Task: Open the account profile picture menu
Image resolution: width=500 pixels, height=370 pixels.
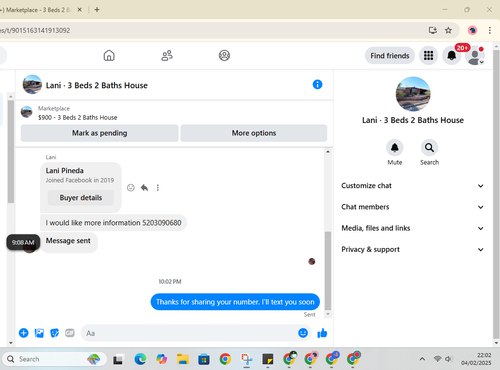Action: coord(475,55)
